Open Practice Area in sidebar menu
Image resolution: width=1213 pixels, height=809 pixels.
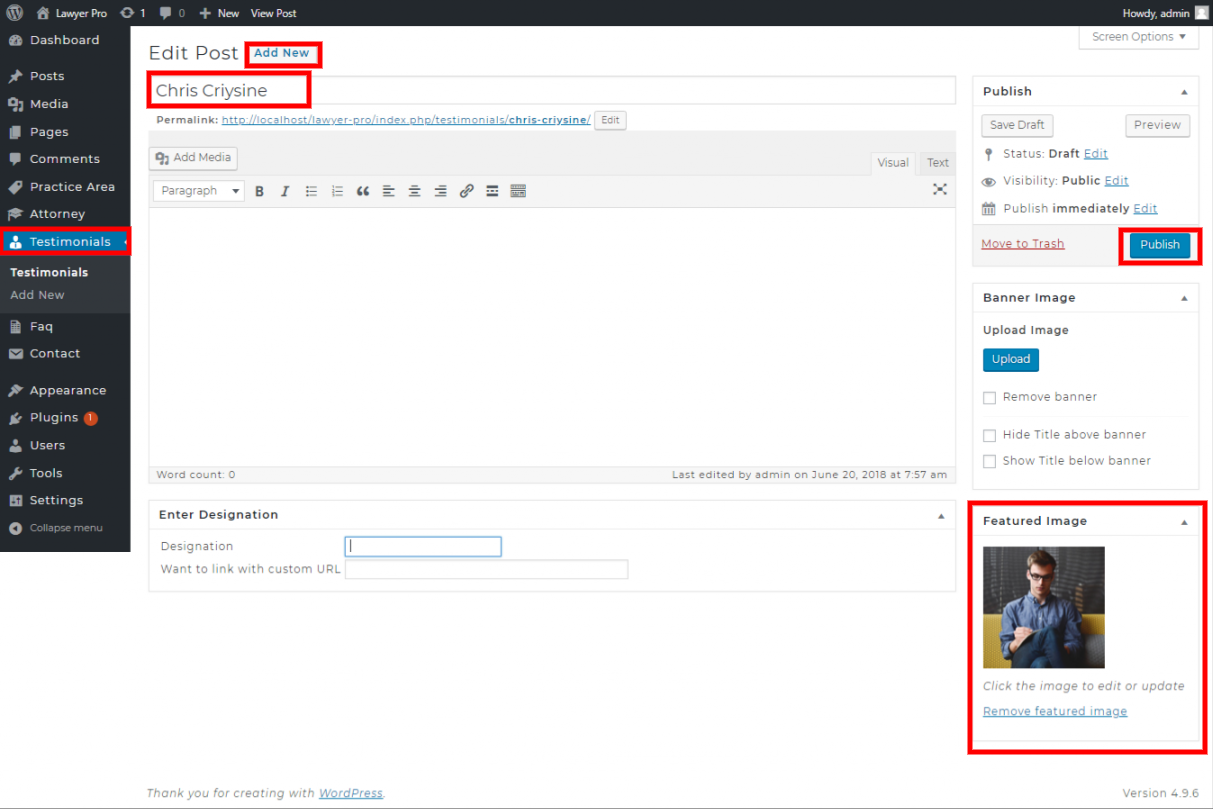click(71, 187)
